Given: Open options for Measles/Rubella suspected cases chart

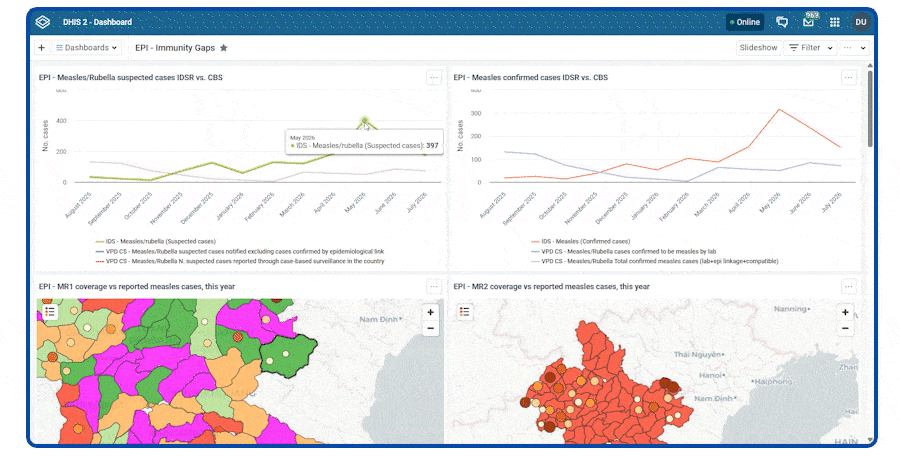Looking at the screenshot, I should tap(434, 77).
